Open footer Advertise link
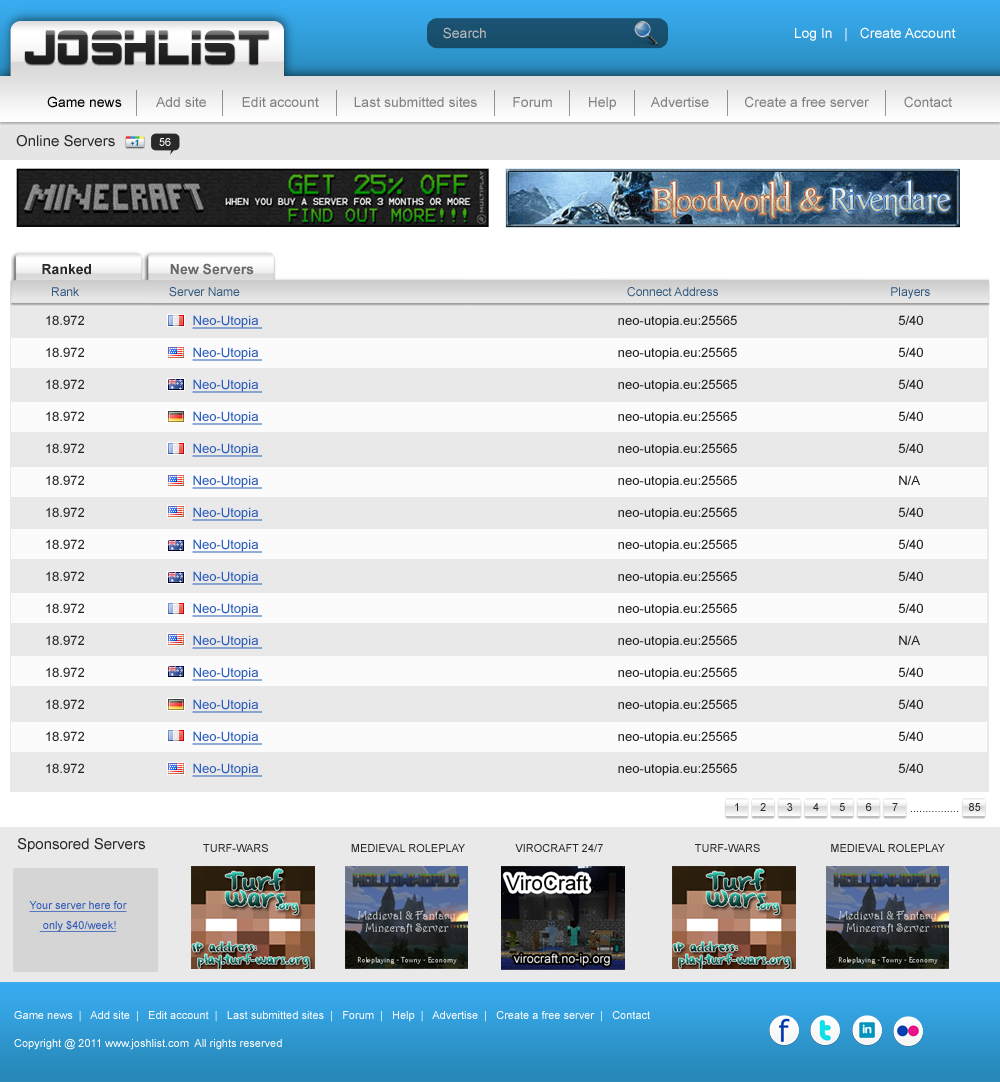This screenshot has width=1000, height=1082. [455, 1015]
